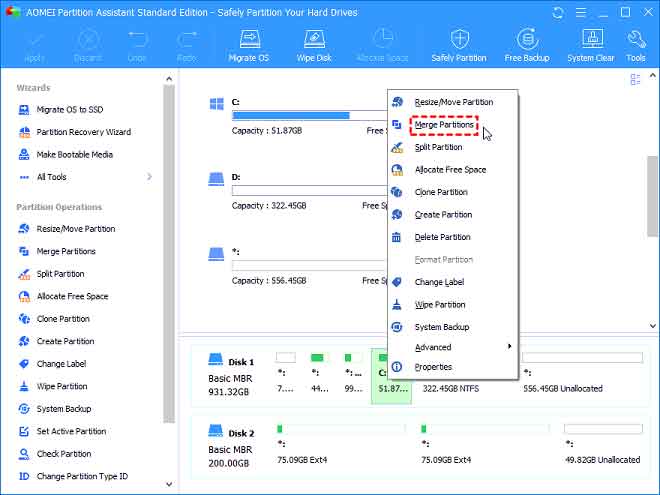
Task: Choose System Backup from context menu
Action: (x=453, y=327)
